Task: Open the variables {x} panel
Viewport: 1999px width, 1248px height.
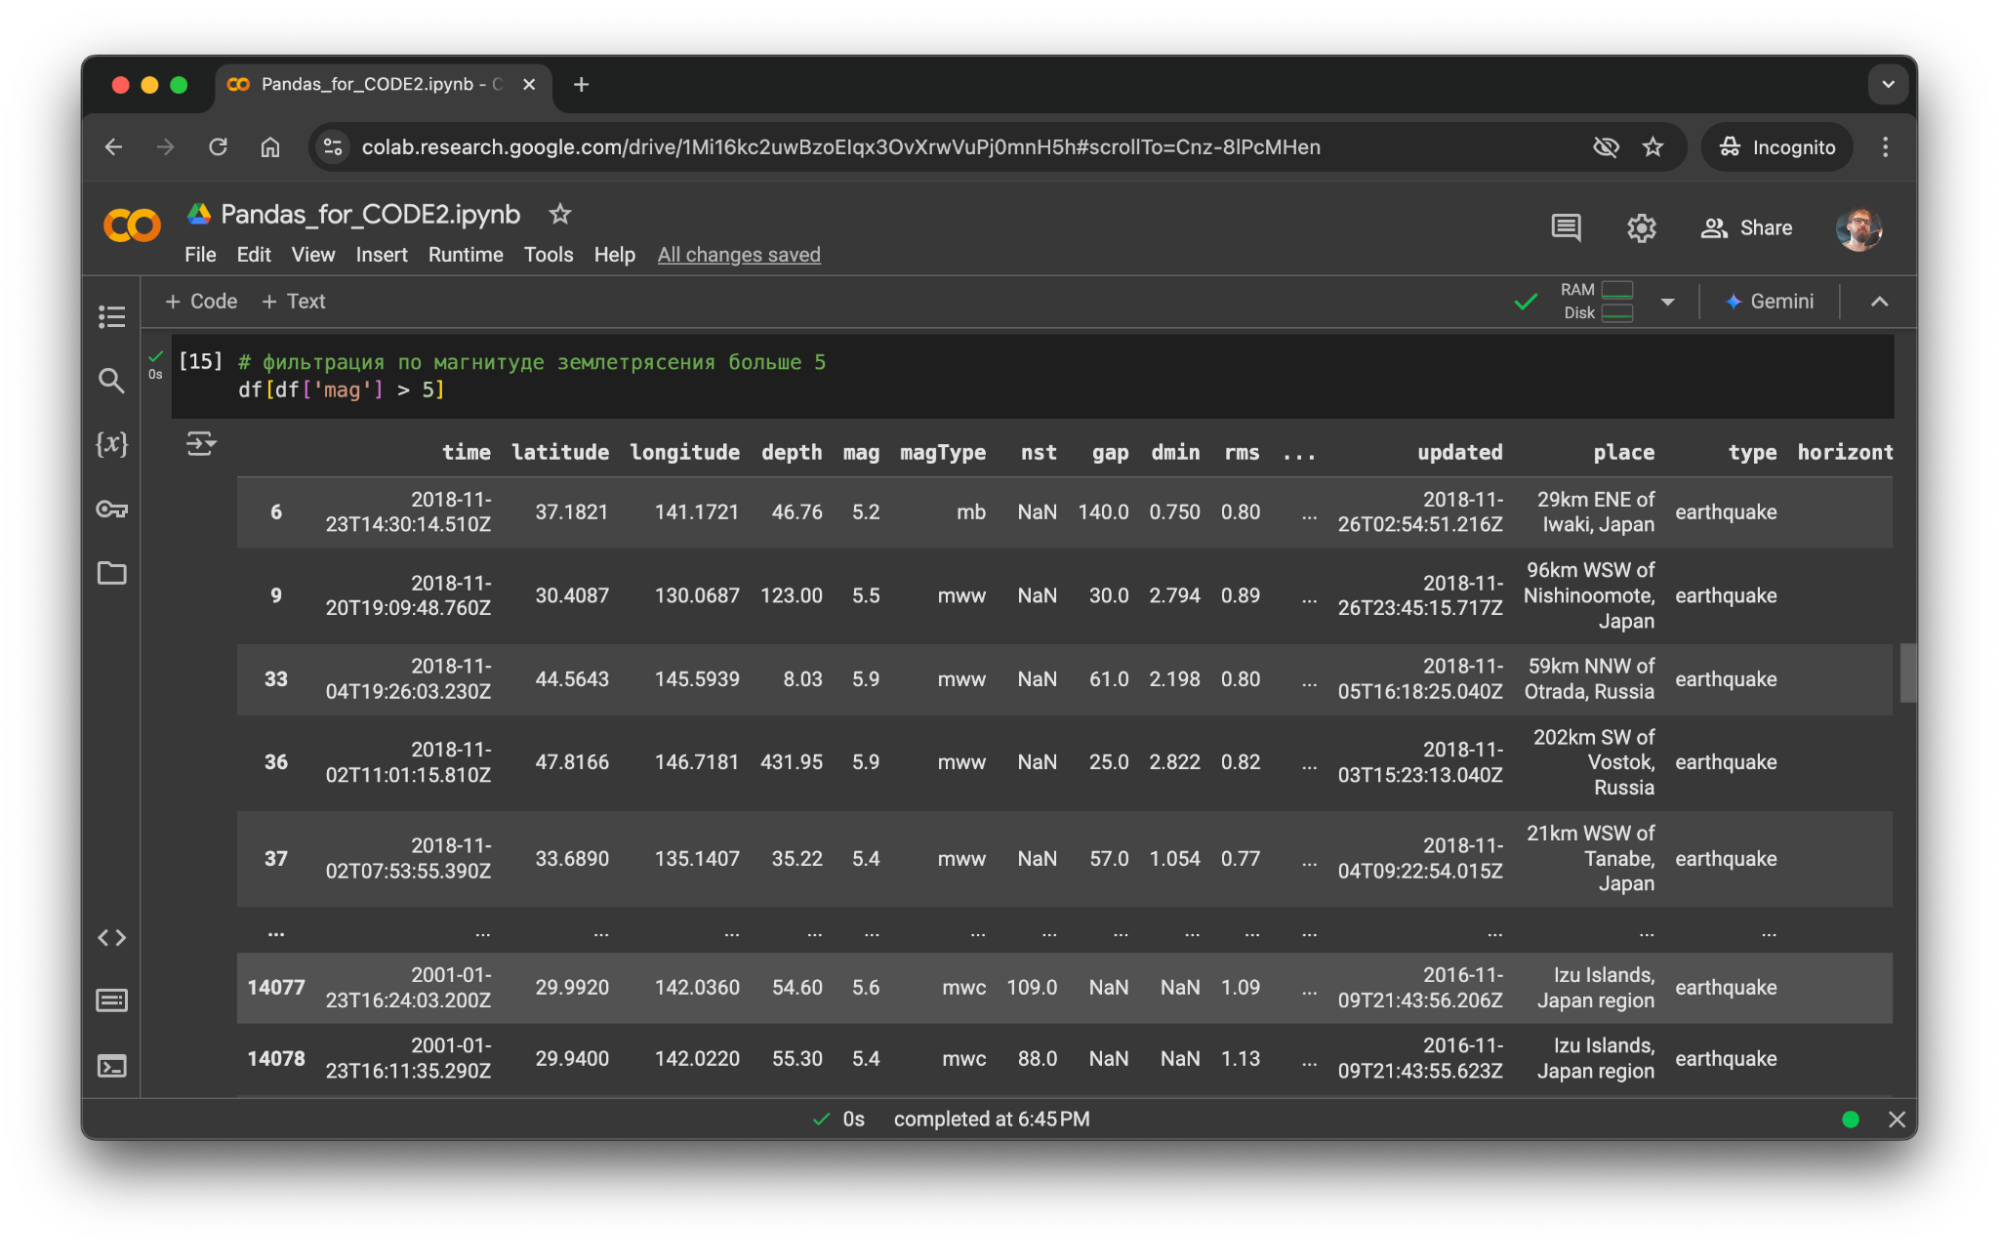Action: [x=111, y=444]
